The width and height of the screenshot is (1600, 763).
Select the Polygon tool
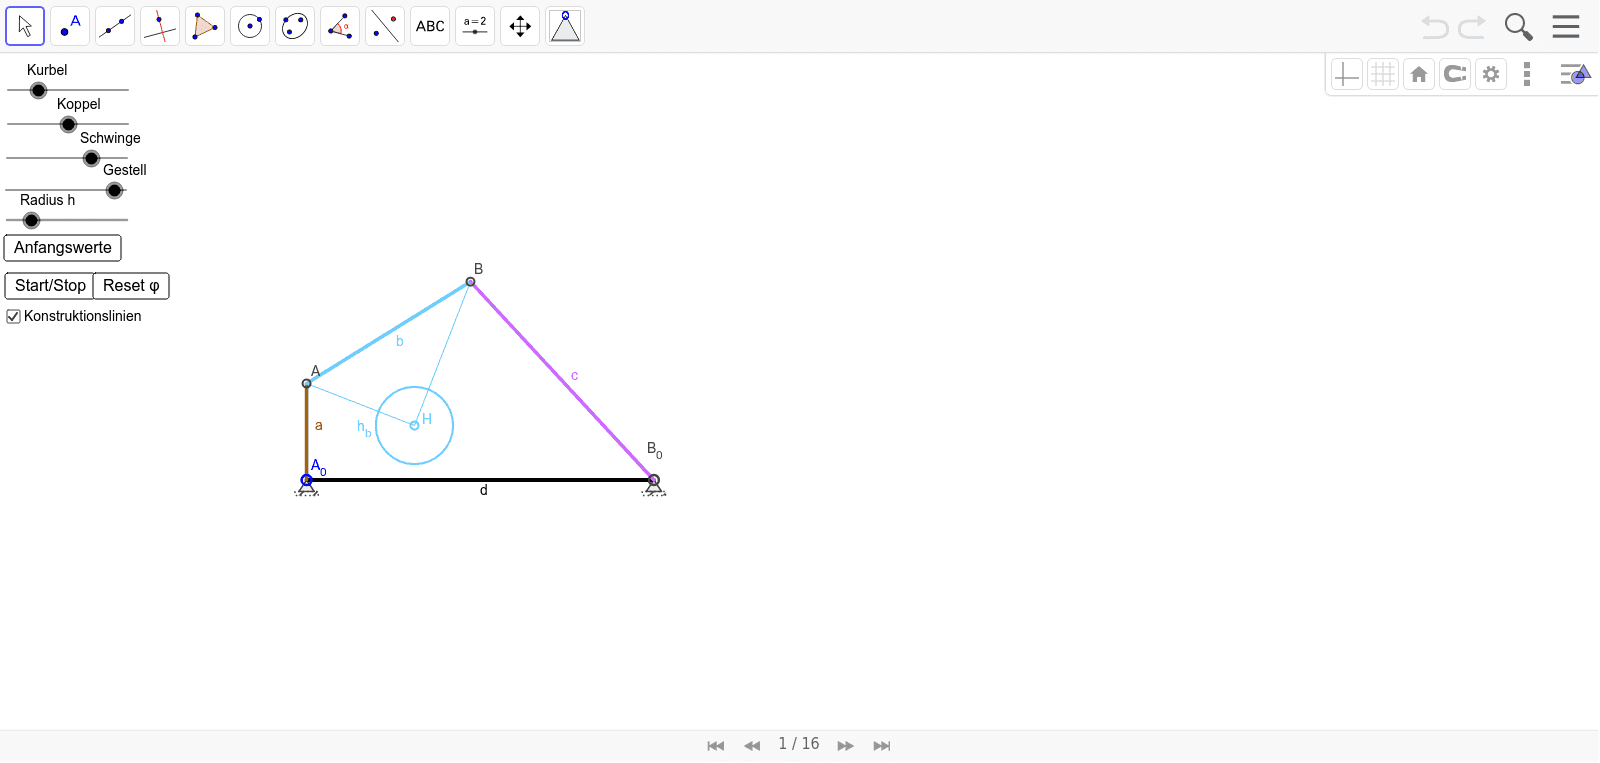point(205,26)
